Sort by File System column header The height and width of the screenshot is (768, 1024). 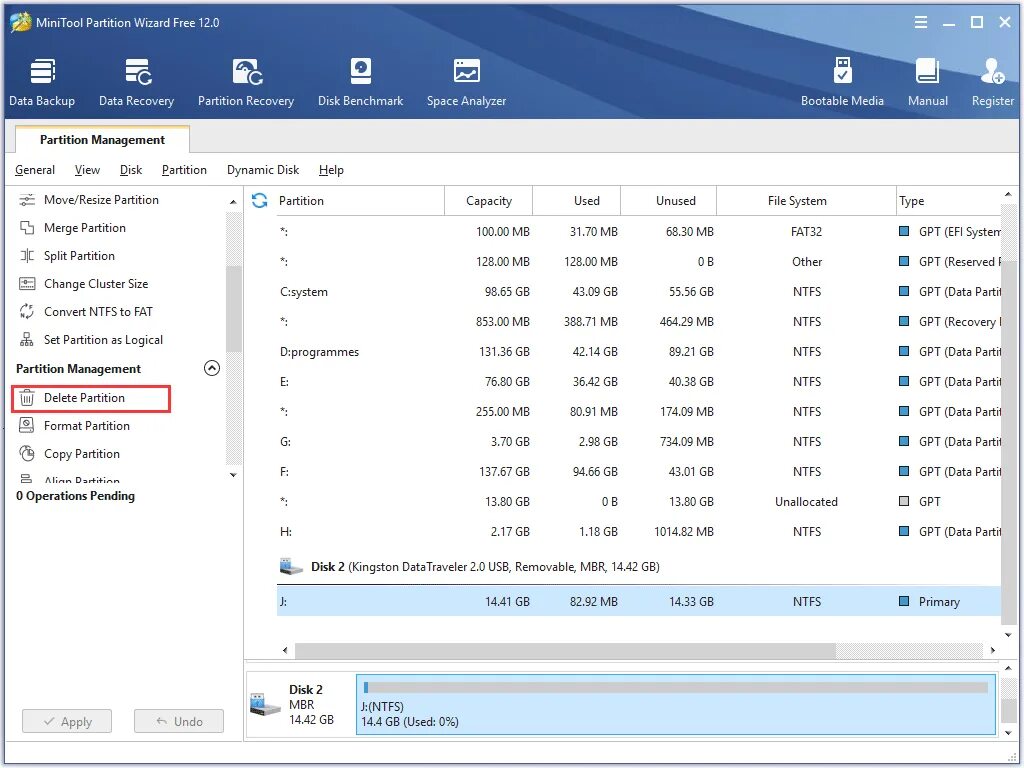coord(807,200)
